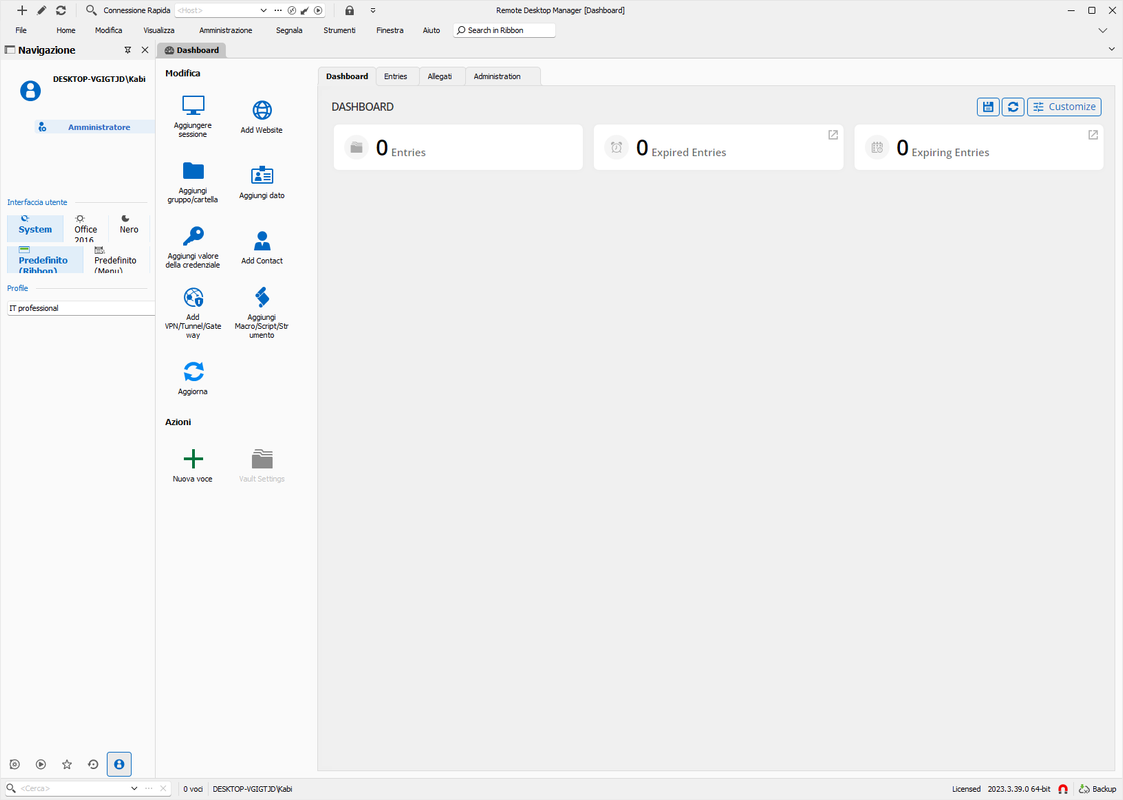Open the Expired Entries external link icon
Screen dimensions: 1123x800
pyautogui.click(x=833, y=135)
